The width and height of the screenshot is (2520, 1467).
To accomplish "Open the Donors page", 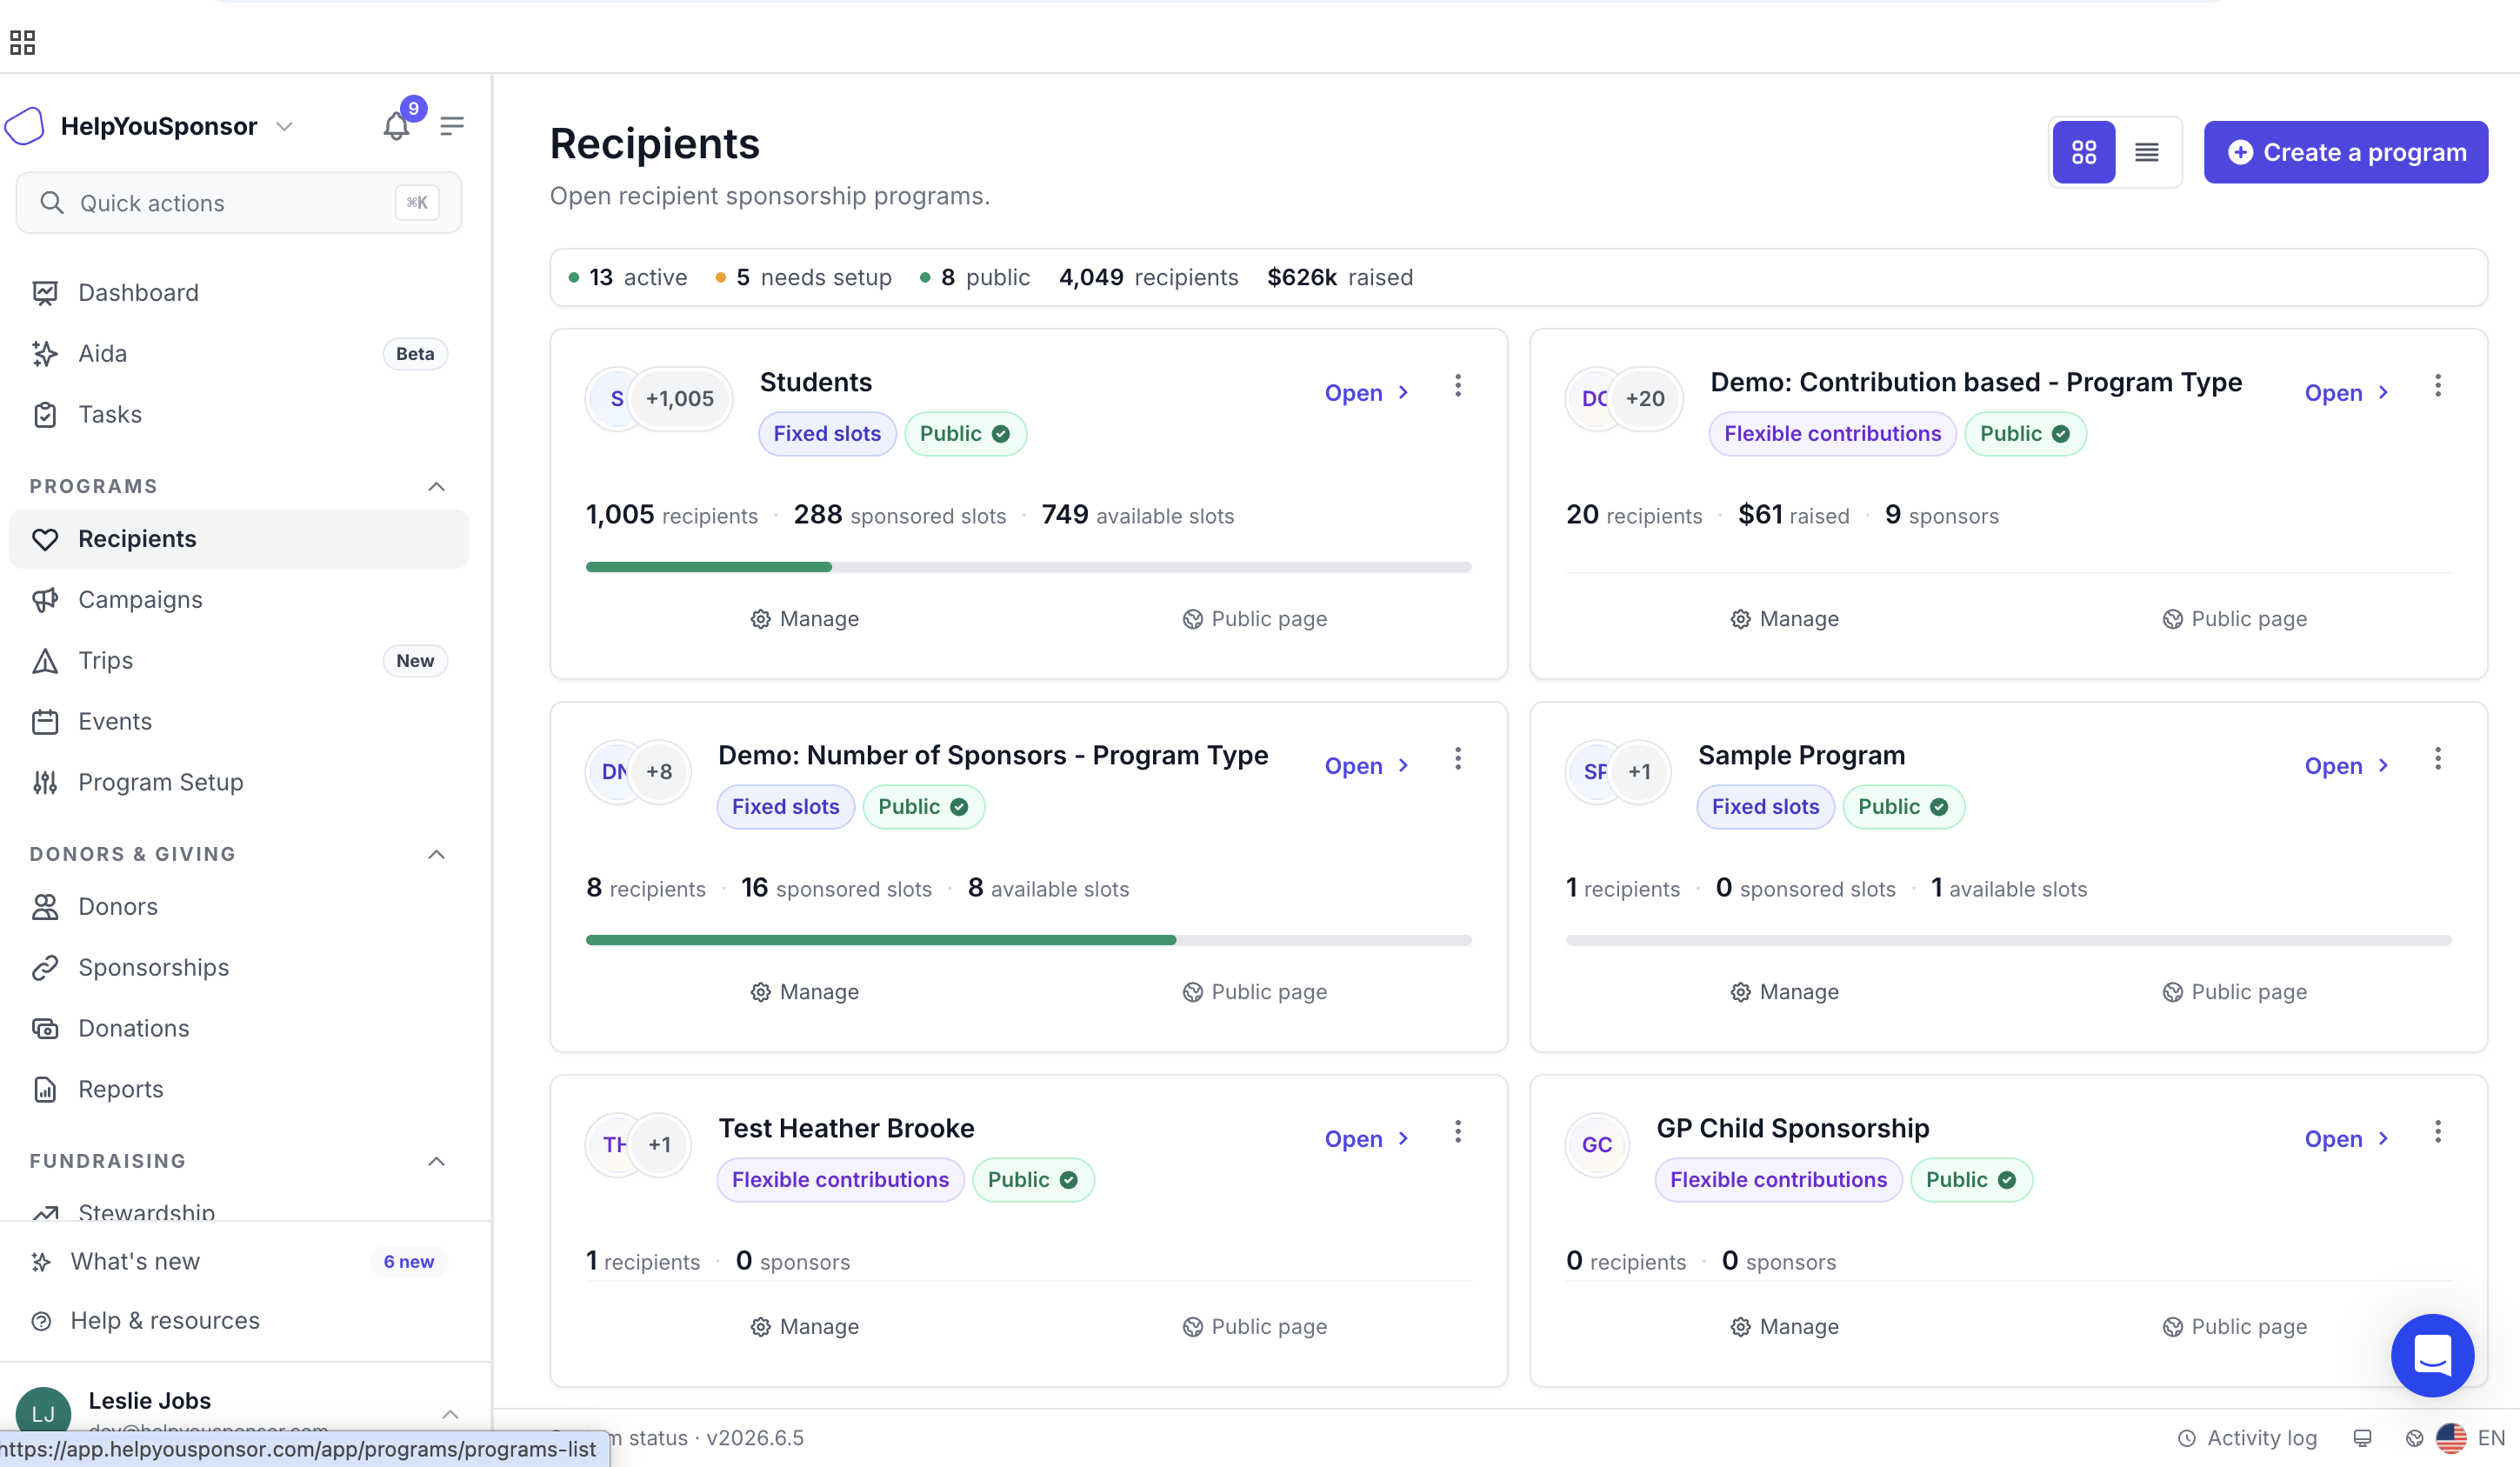I will tap(239, 906).
